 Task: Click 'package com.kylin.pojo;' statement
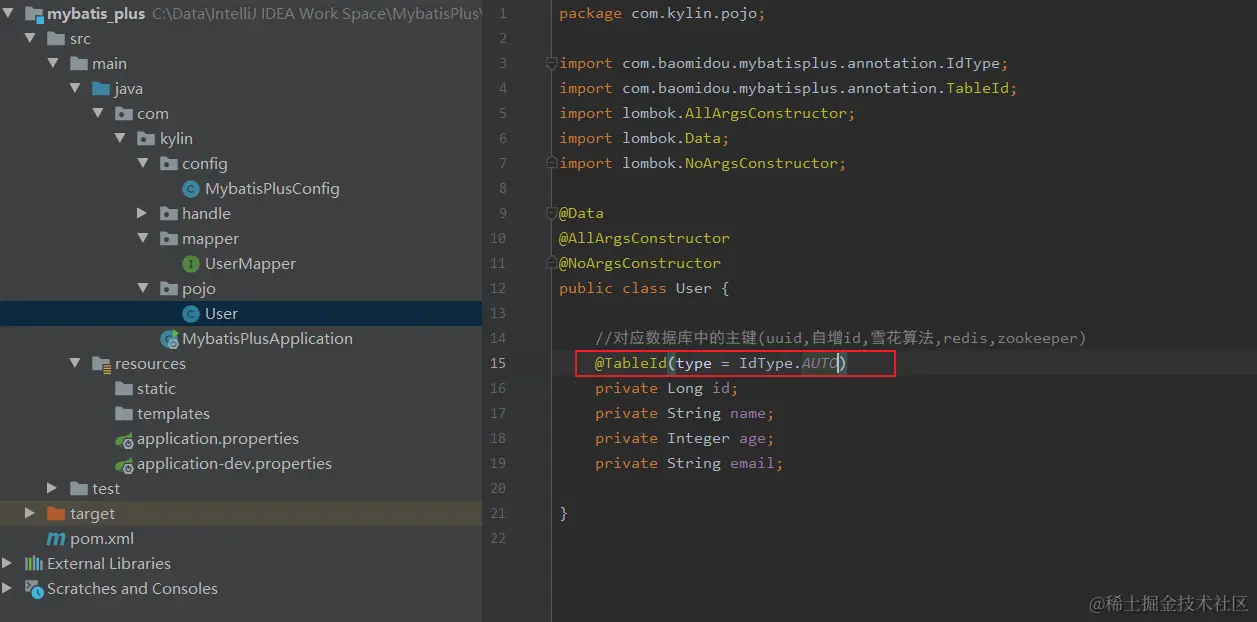(662, 14)
